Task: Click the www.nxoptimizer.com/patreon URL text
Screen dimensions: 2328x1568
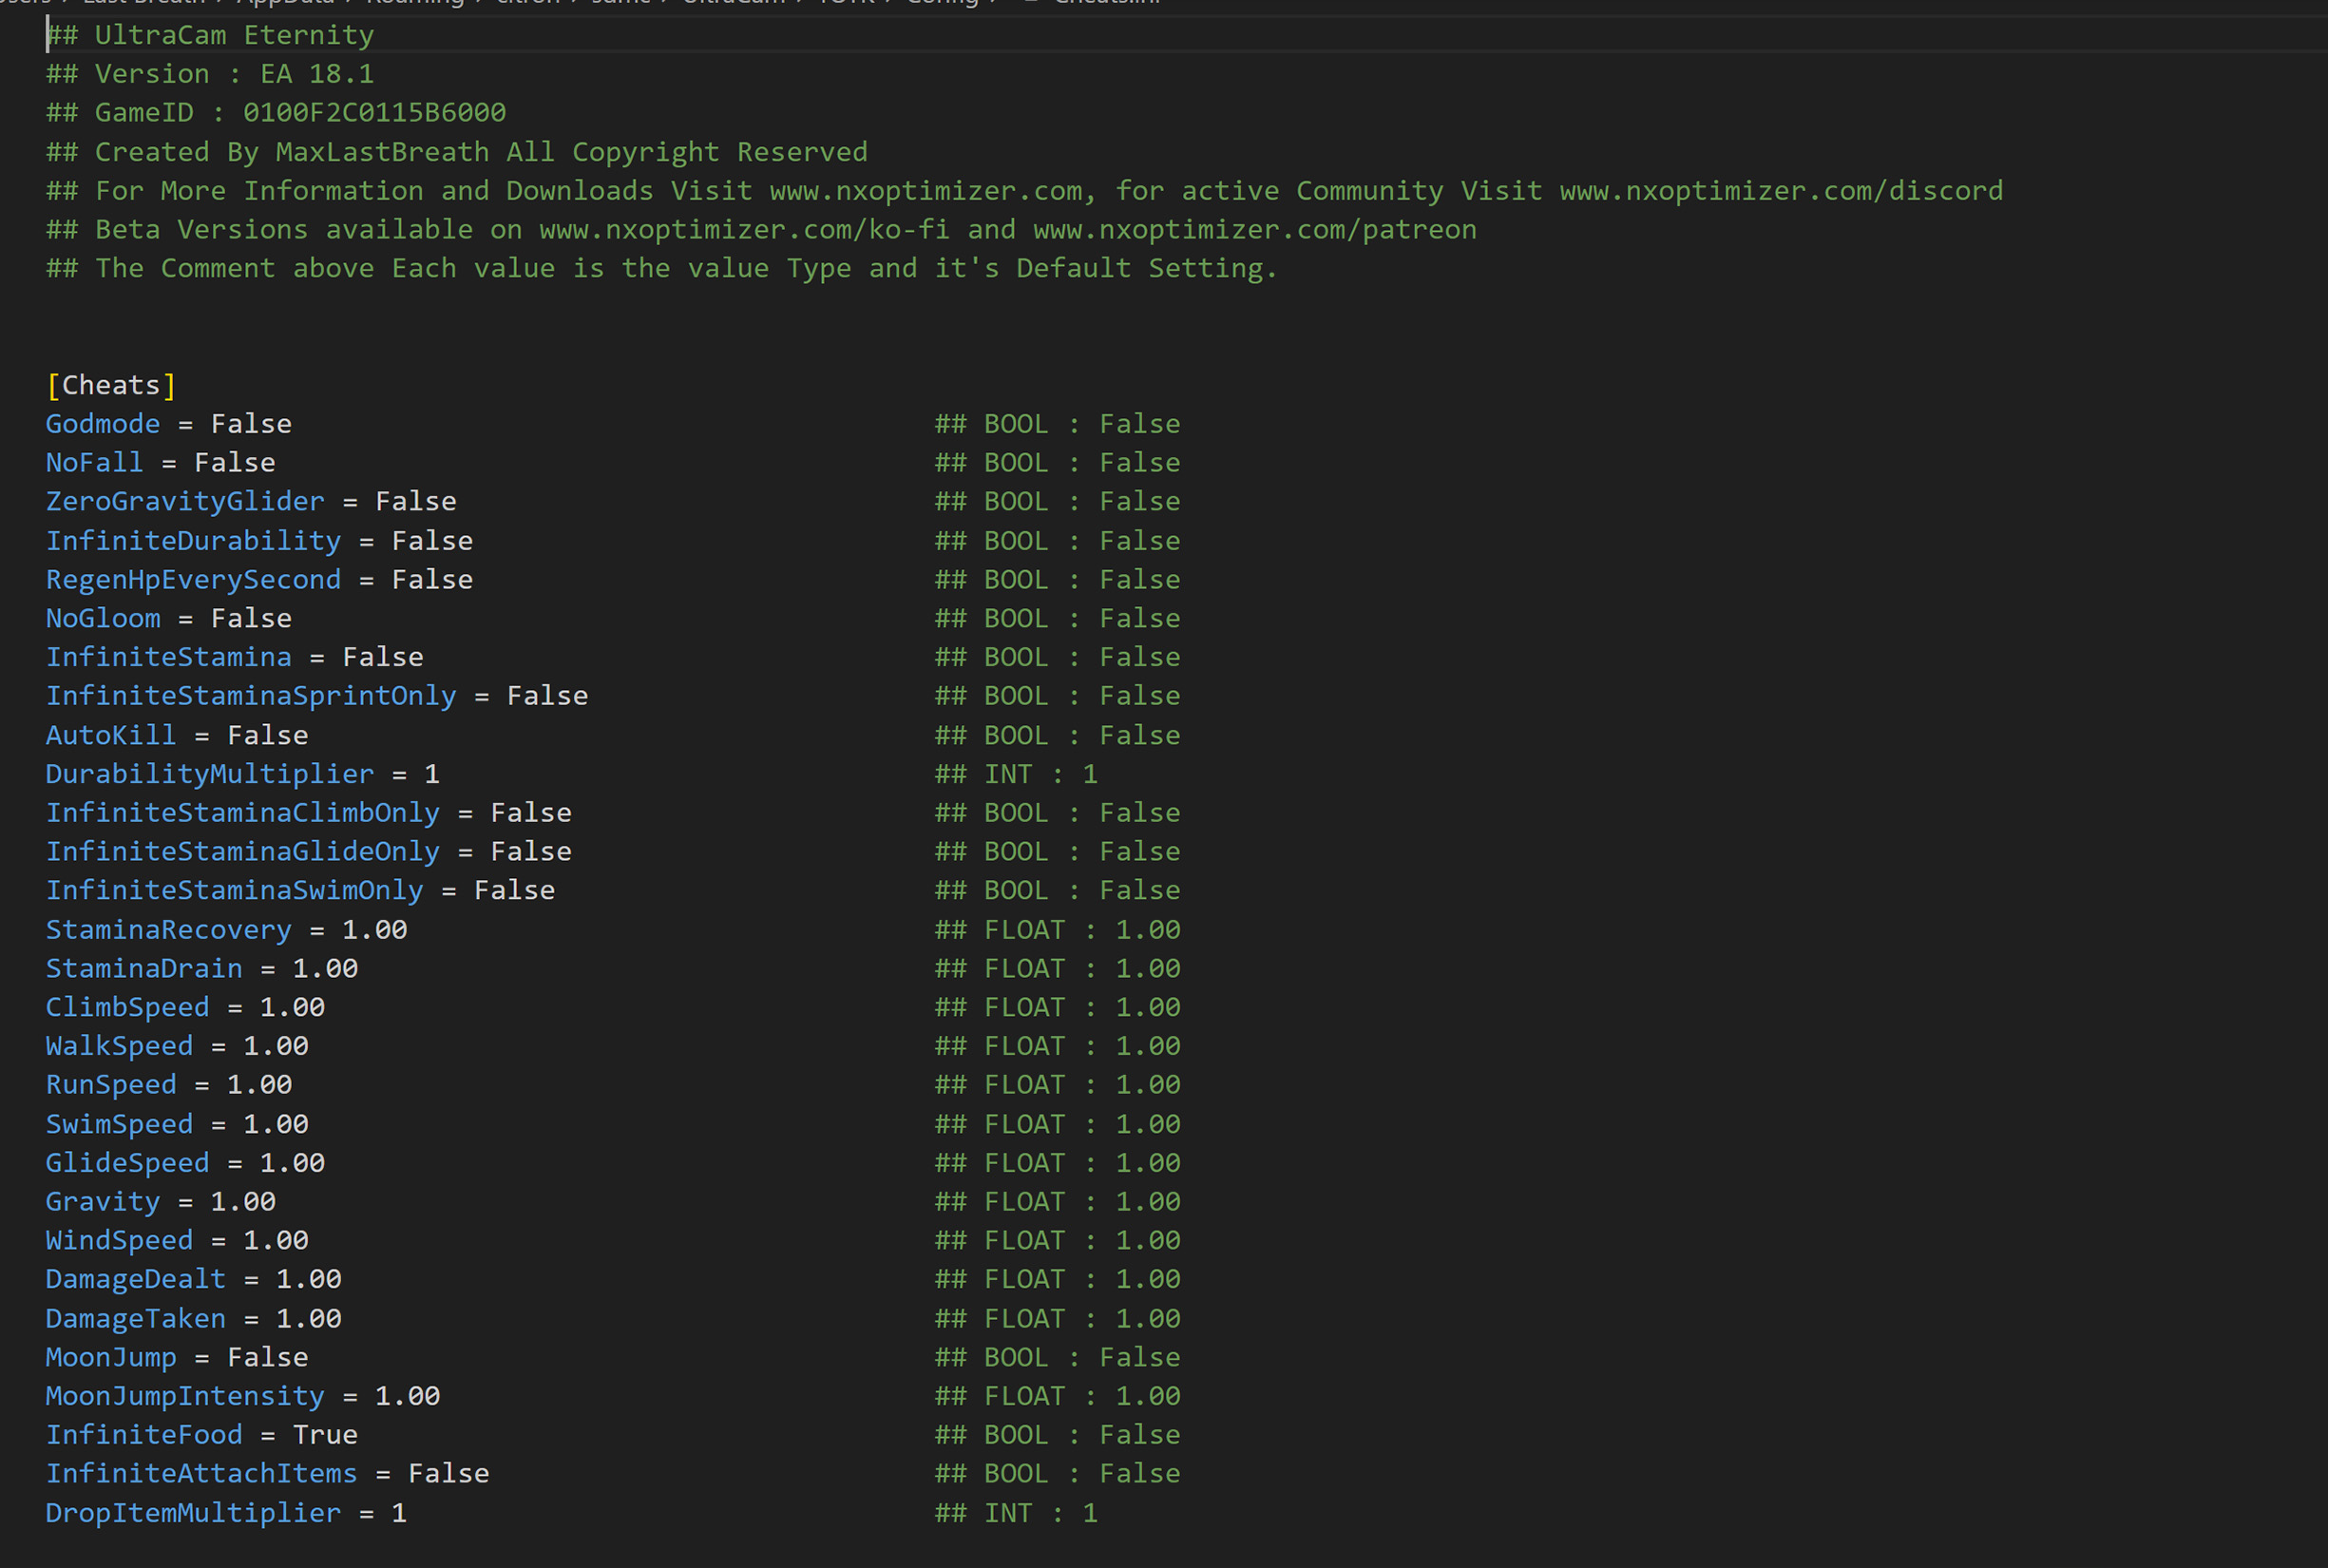Action: point(1255,230)
